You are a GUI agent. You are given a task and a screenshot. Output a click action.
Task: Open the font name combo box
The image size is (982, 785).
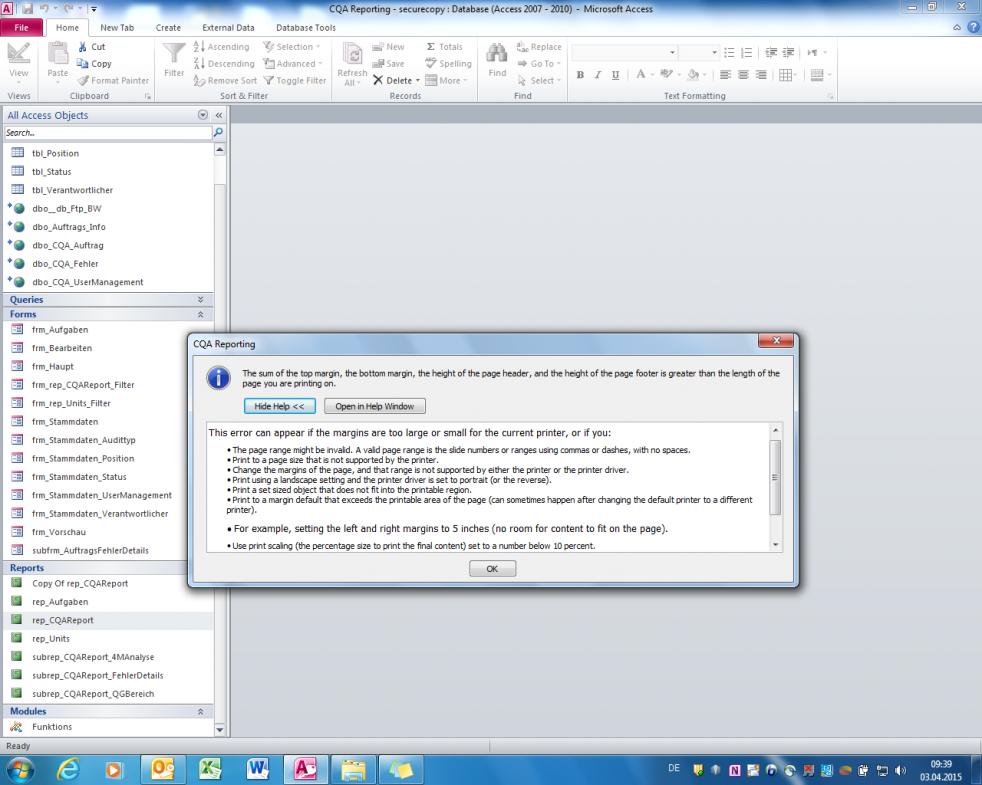(624, 53)
